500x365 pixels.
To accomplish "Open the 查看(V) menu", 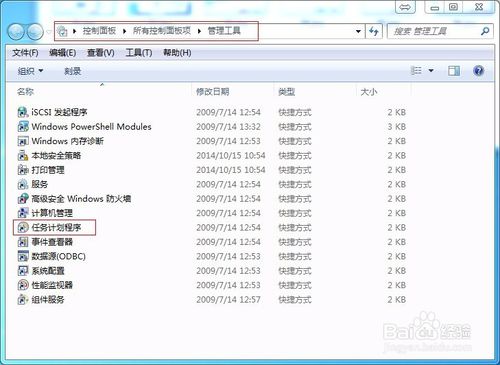I will [101, 53].
